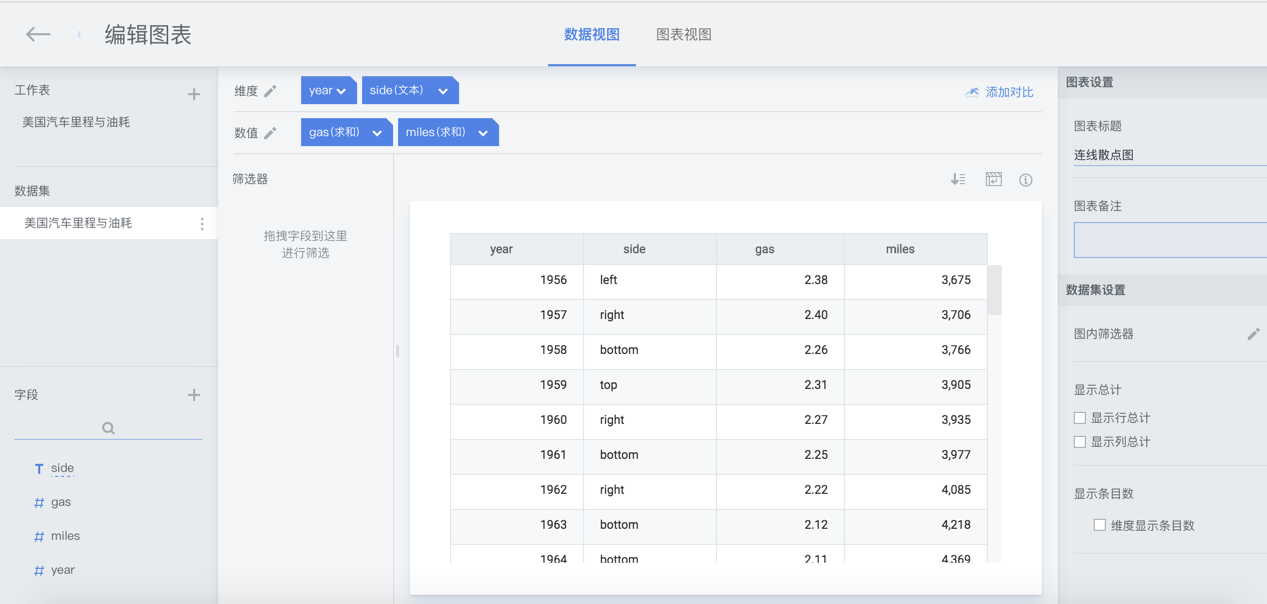
Task: Click the number icon beside gas field
Action: click(39, 502)
